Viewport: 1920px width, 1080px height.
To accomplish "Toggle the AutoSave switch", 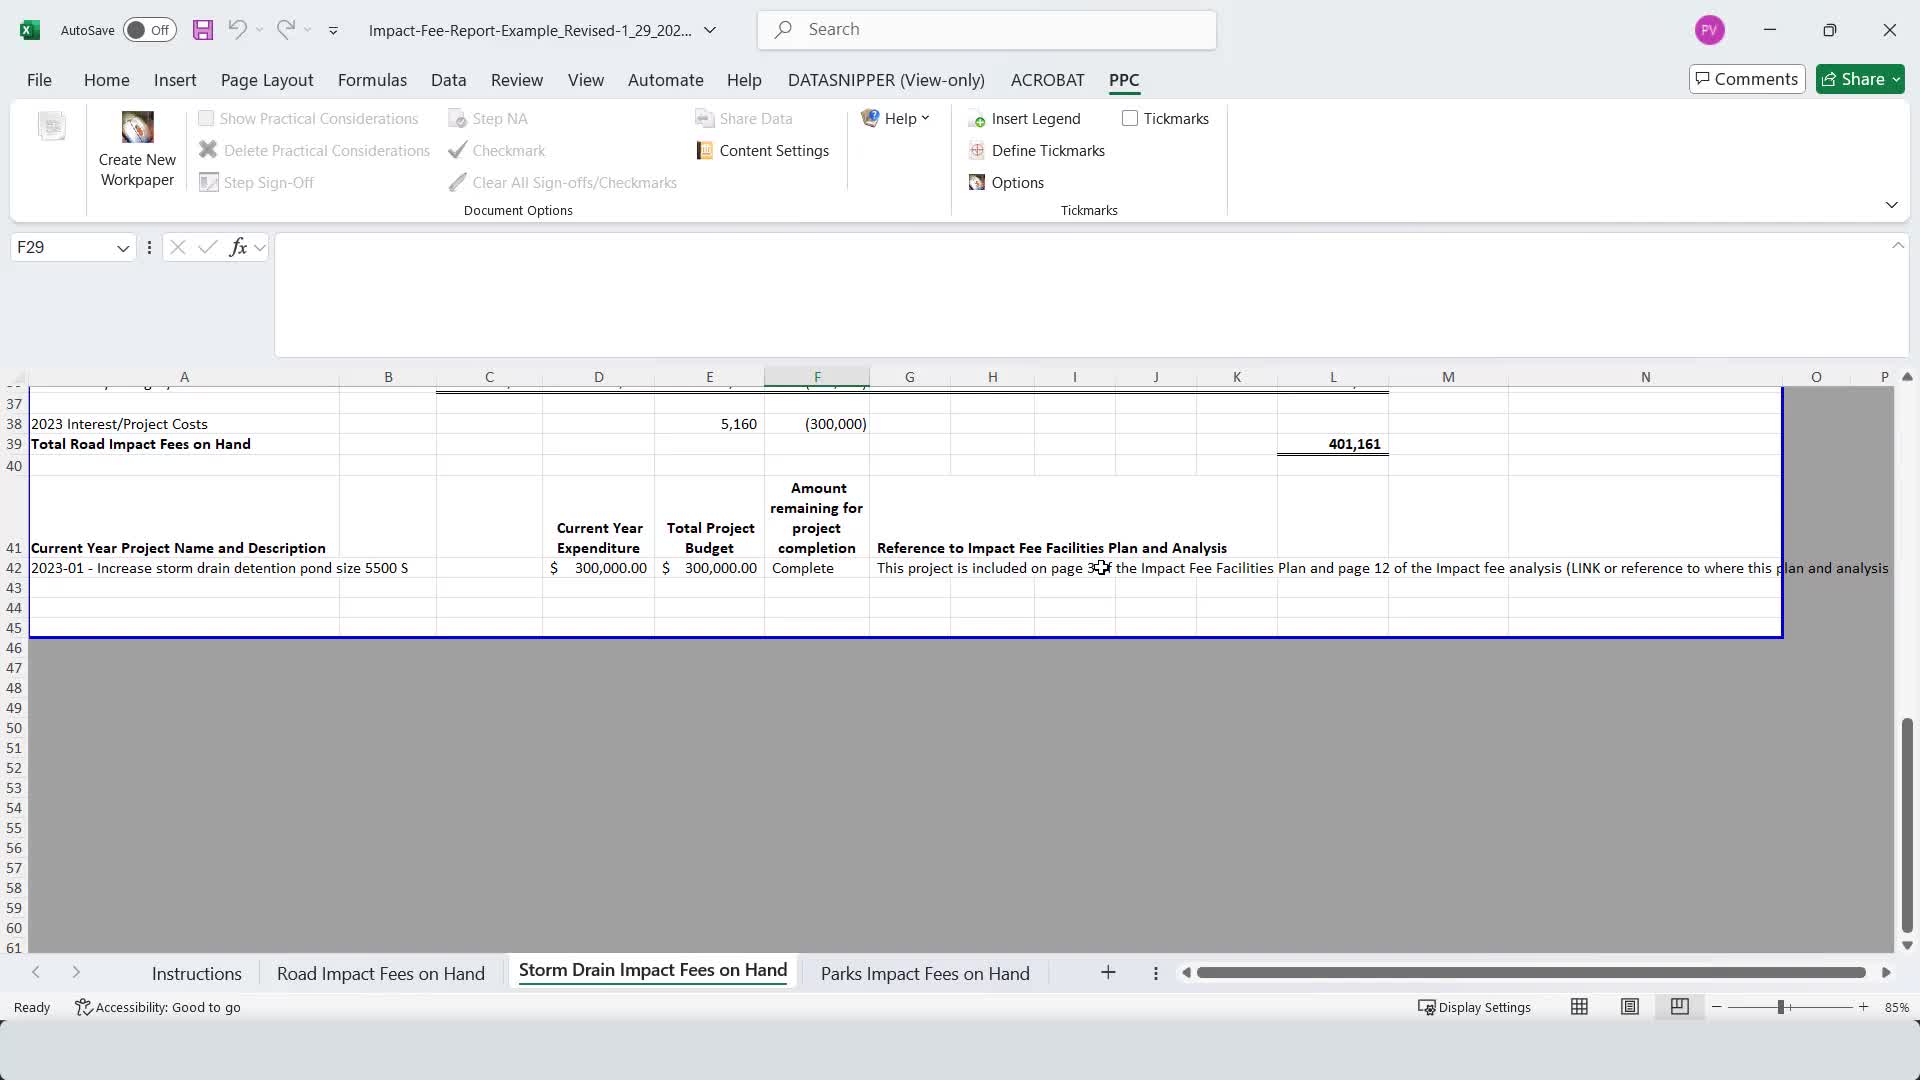I will pos(149,30).
